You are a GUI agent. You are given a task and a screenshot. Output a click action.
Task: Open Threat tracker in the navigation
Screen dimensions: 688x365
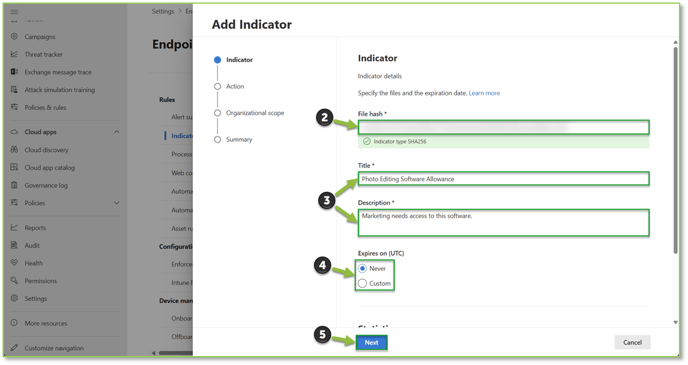(x=43, y=54)
